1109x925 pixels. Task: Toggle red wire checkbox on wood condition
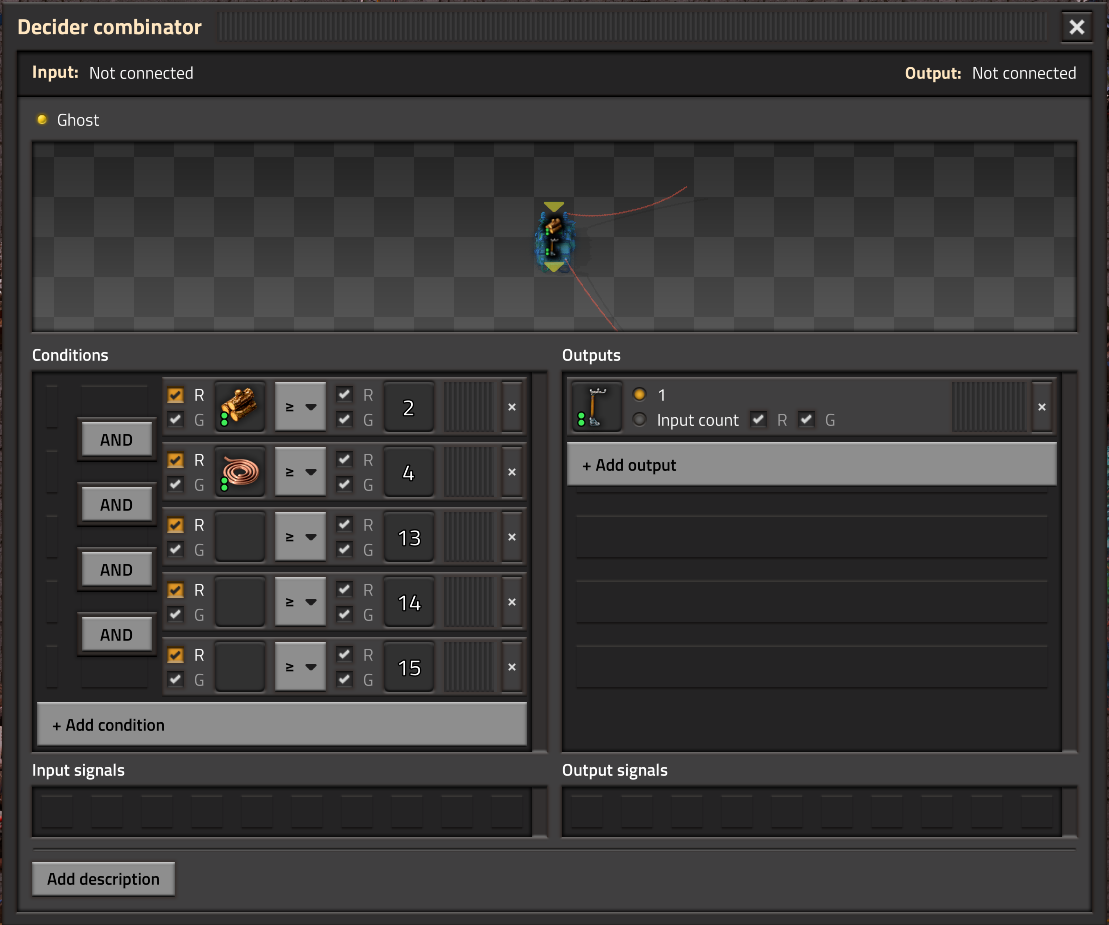click(x=176, y=395)
